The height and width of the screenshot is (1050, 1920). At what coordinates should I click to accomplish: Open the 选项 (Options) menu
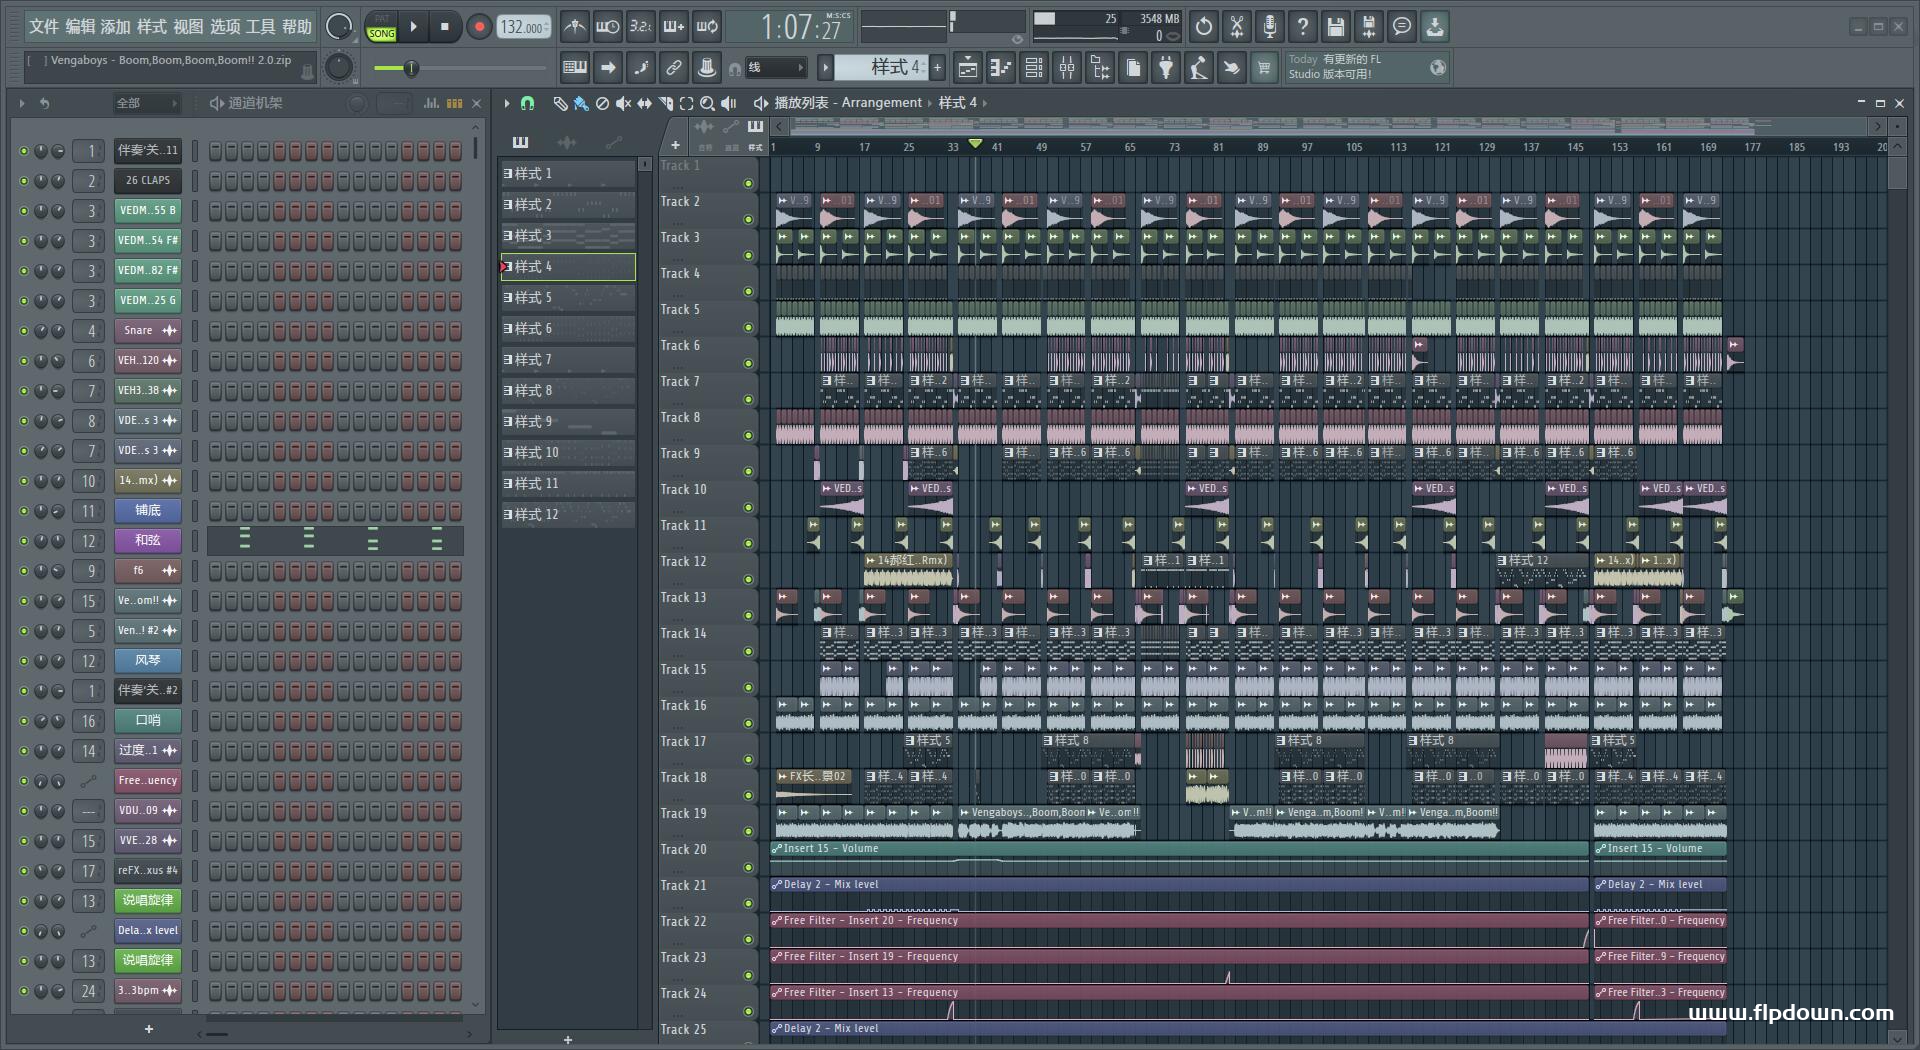pos(225,27)
